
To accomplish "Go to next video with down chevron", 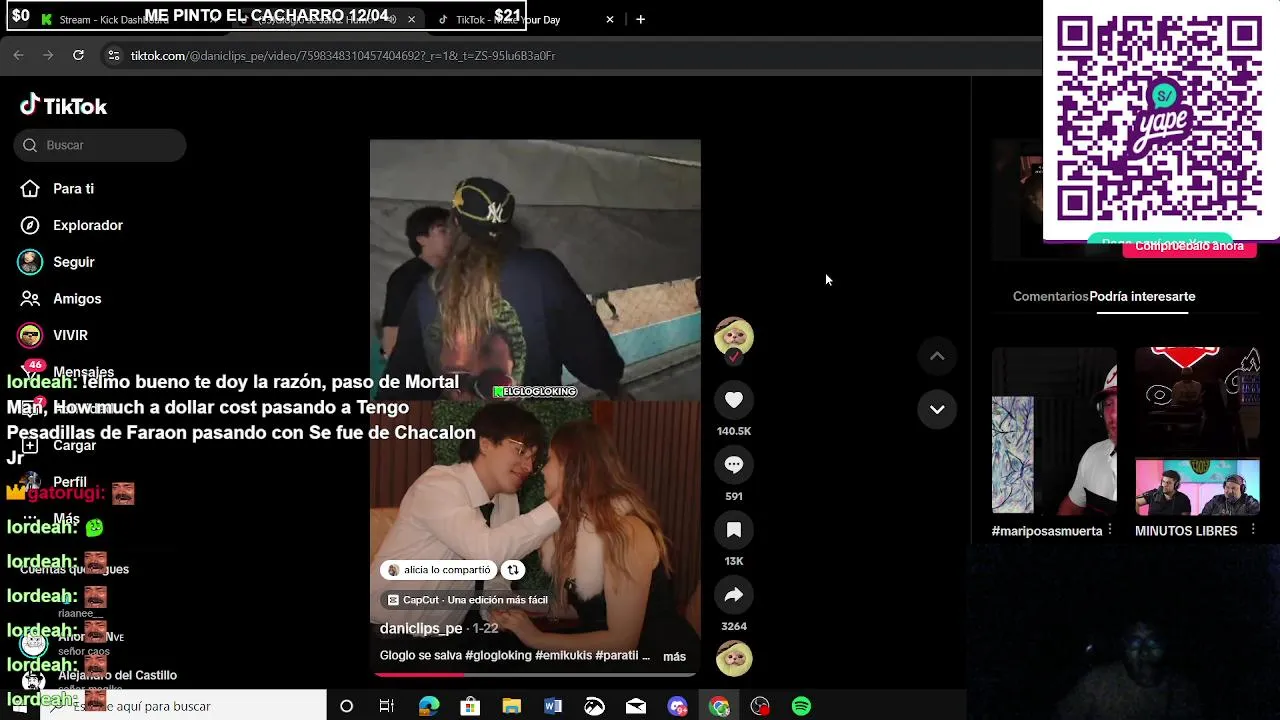I will point(937,409).
